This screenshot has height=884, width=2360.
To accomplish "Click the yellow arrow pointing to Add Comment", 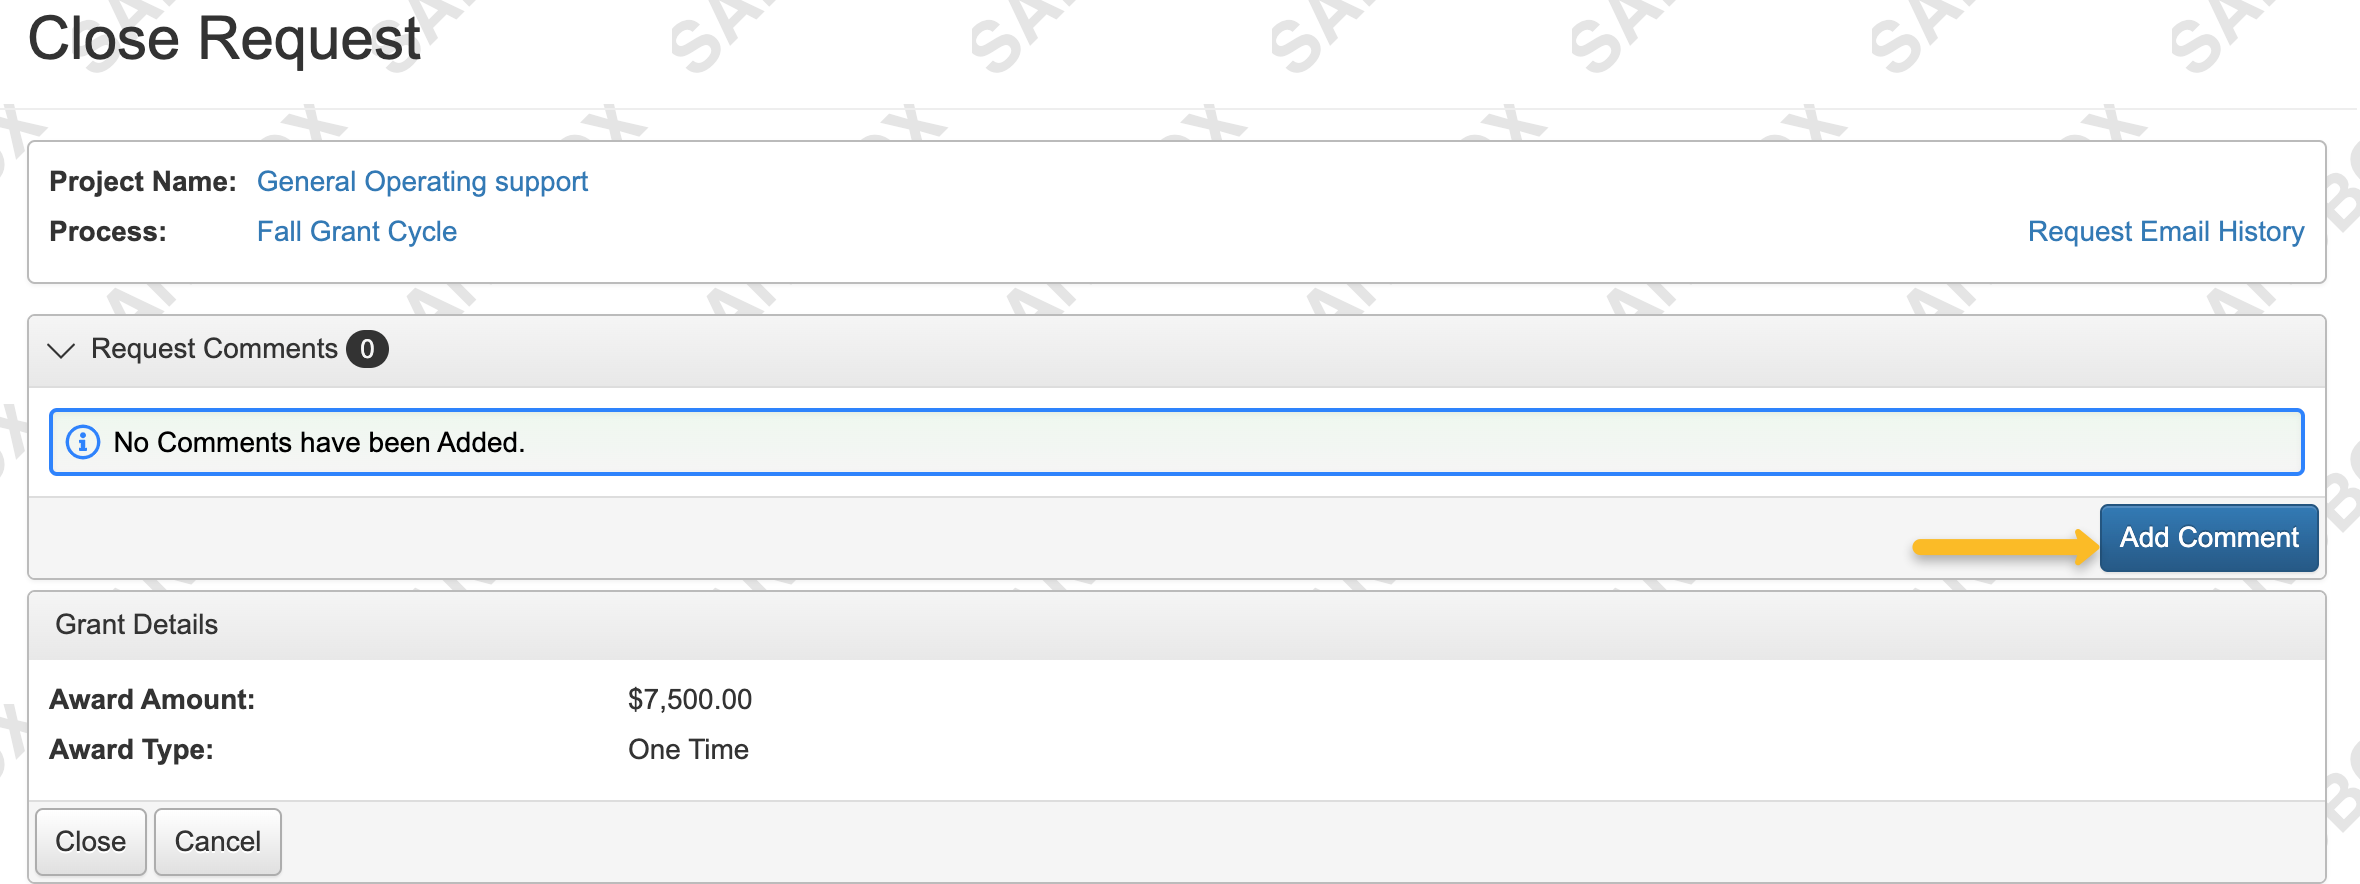I will coord(2004,546).
